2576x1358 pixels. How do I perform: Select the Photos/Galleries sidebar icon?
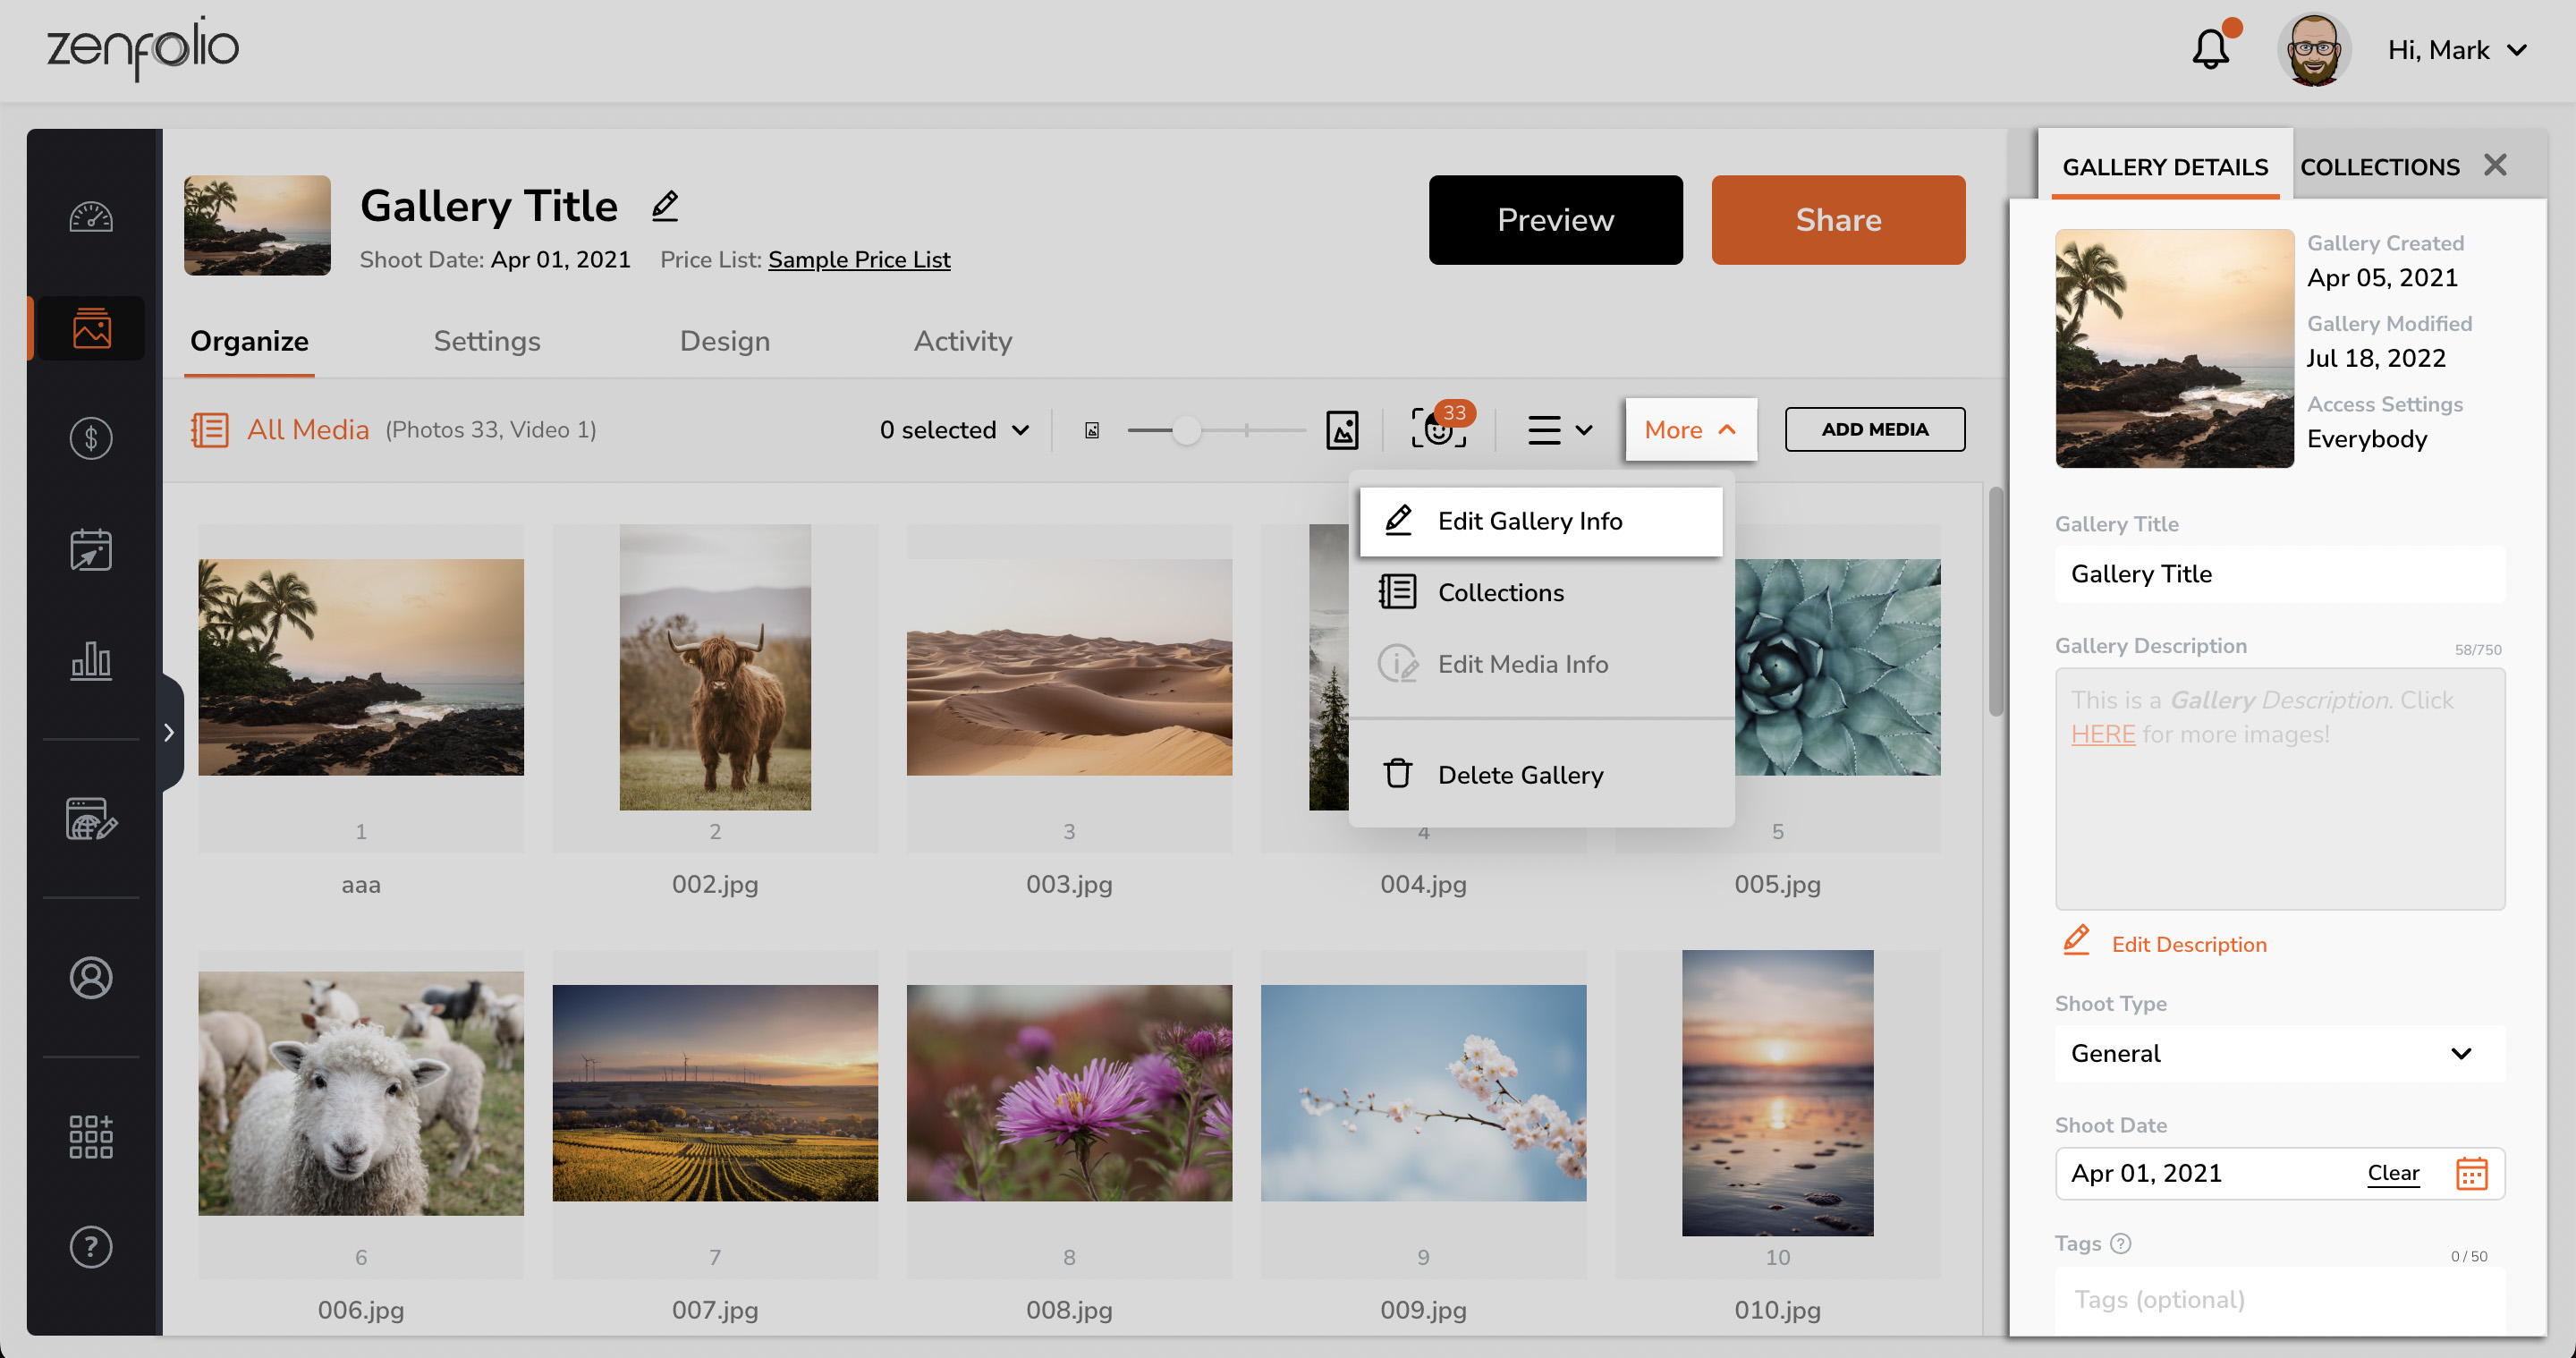(x=91, y=327)
